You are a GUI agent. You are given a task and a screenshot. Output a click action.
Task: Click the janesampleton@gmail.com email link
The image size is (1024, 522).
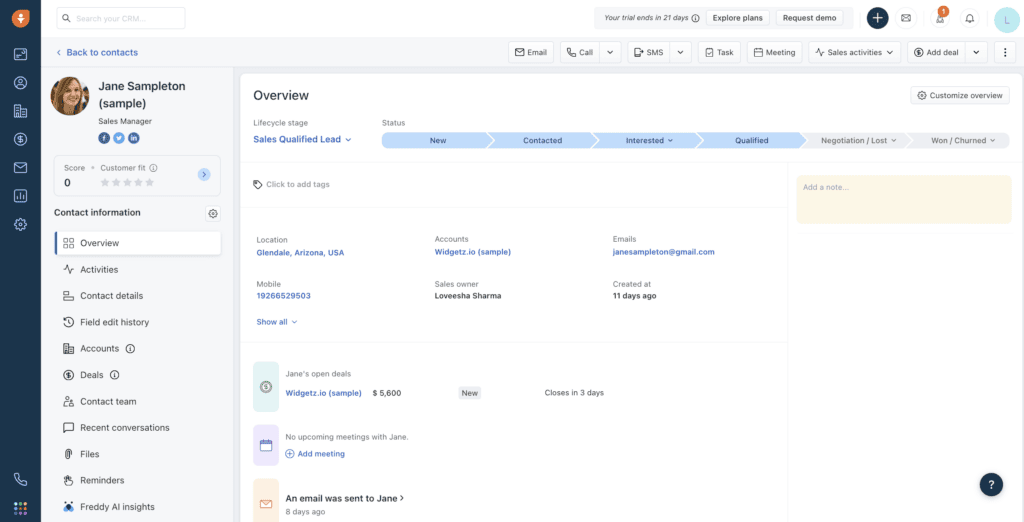664,252
